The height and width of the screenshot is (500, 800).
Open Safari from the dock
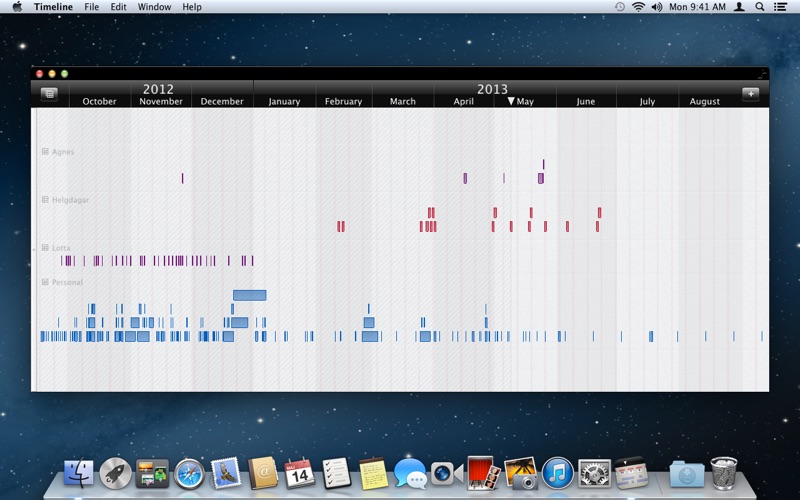point(189,472)
